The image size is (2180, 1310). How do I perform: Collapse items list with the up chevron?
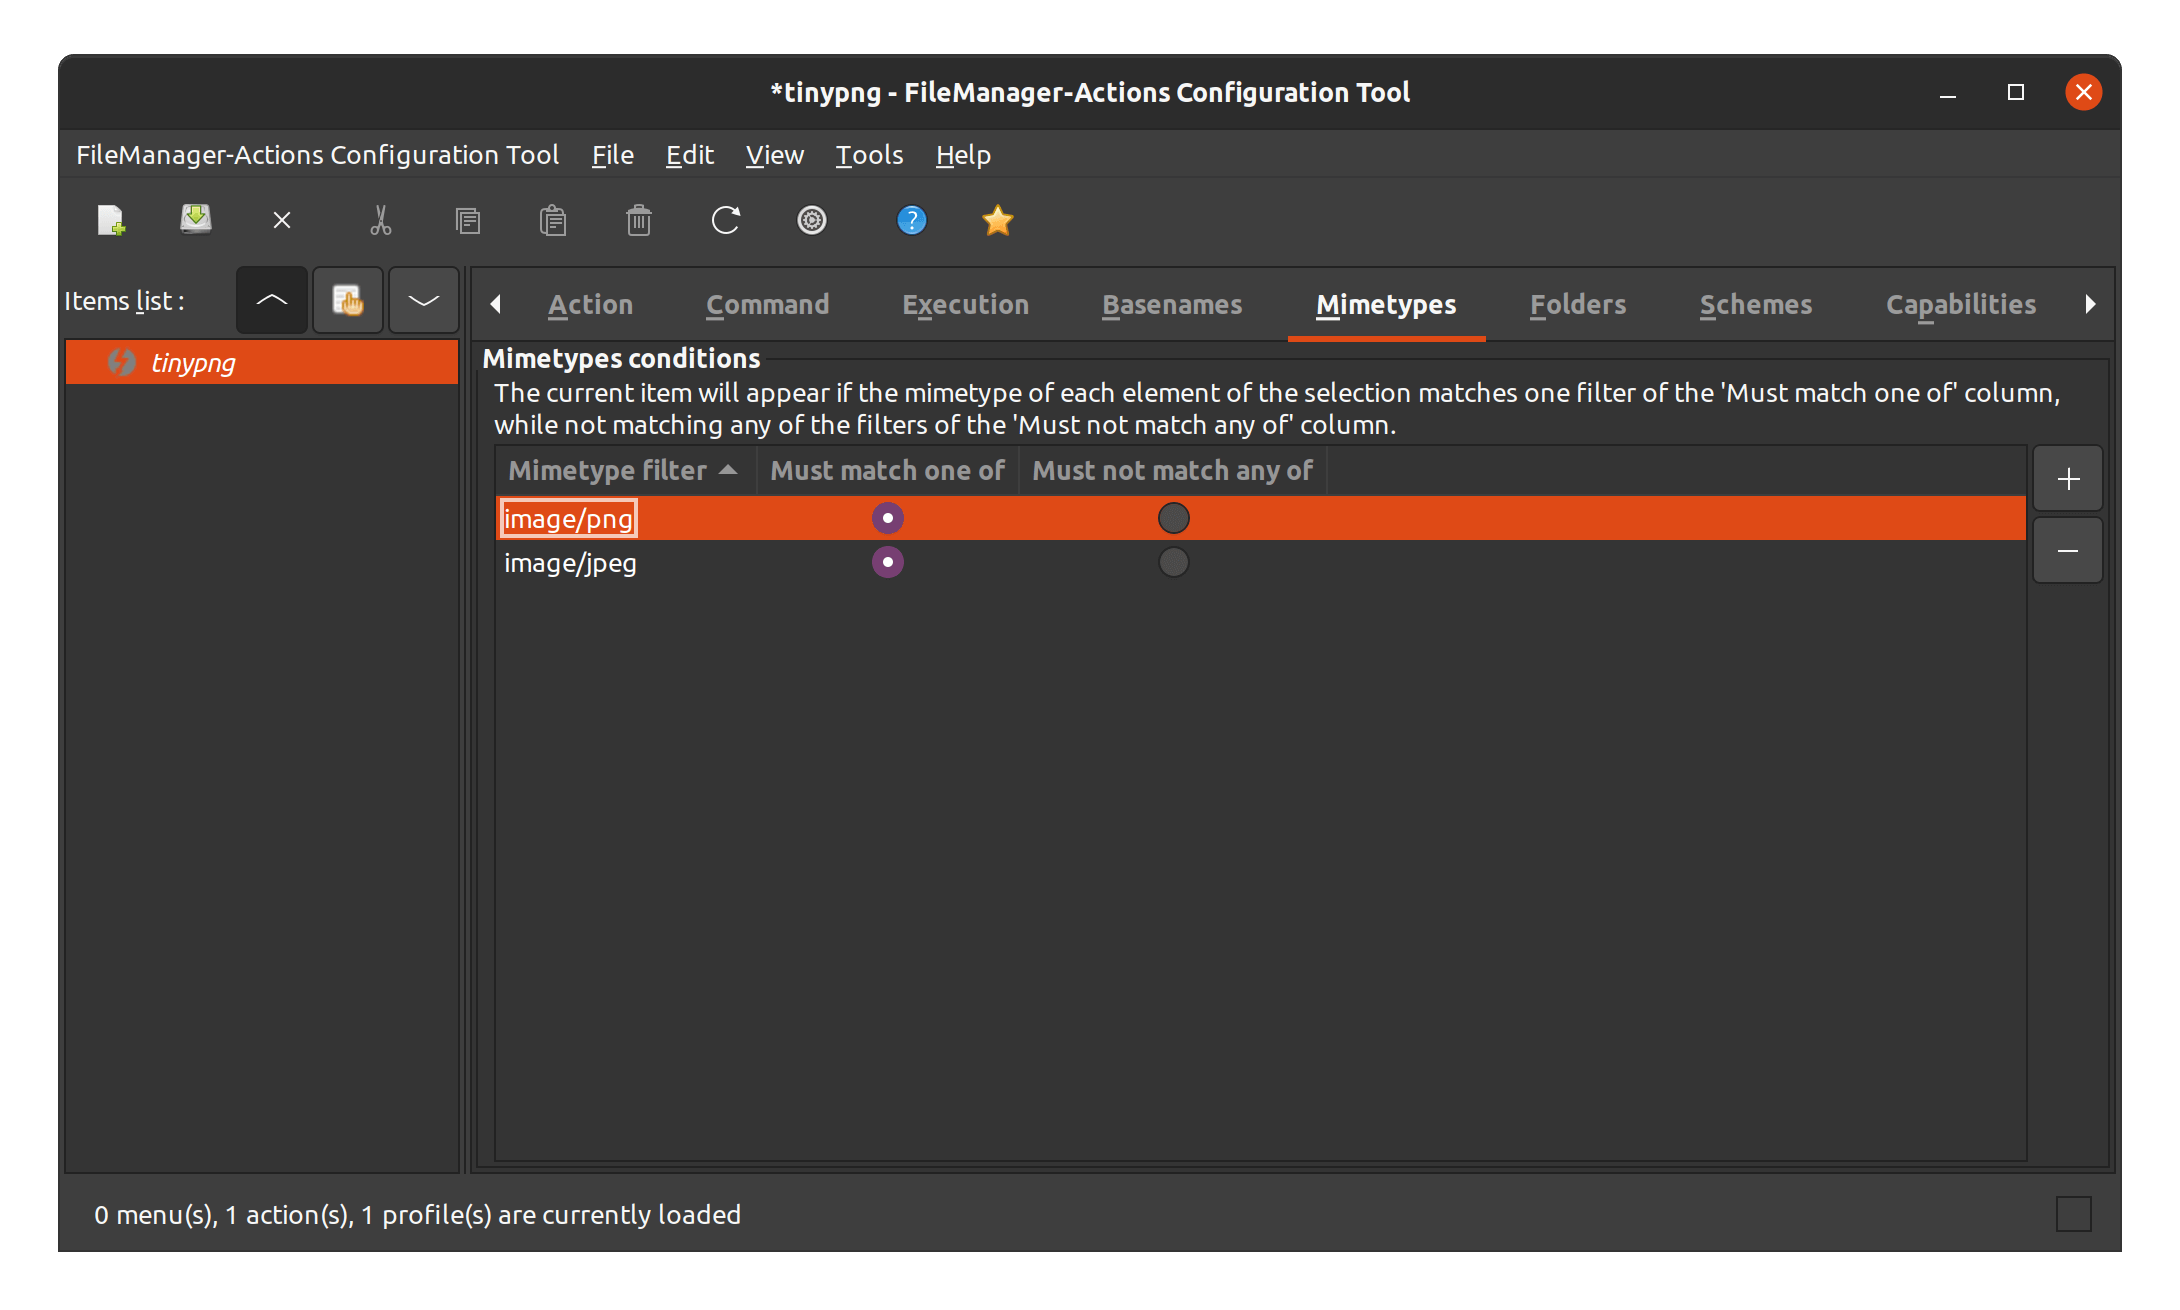coord(271,300)
